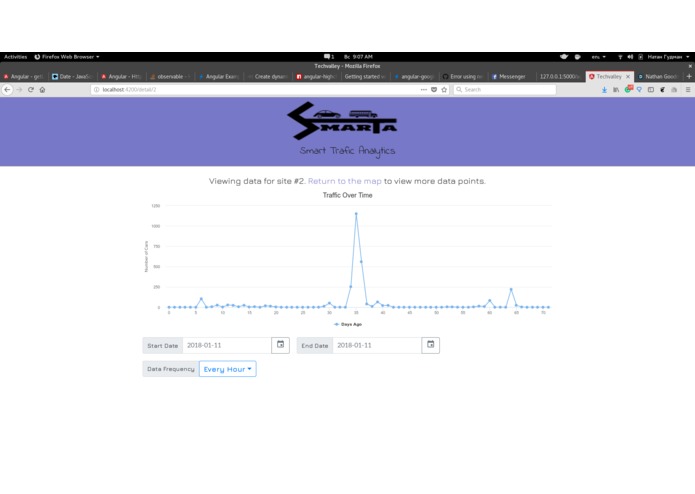The height and width of the screenshot is (494, 695).
Task: Open the Library icon in the toolbar
Action: point(616,89)
